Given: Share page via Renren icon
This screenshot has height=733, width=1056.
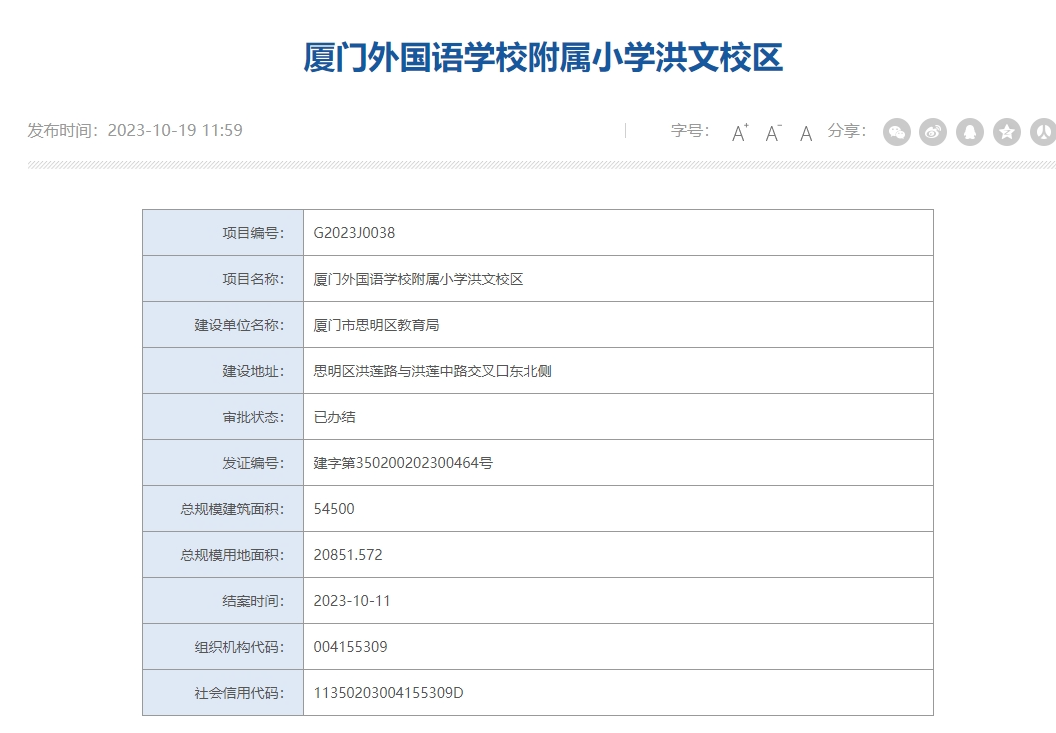Looking at the screenshot, I should tap(1043, 132).
